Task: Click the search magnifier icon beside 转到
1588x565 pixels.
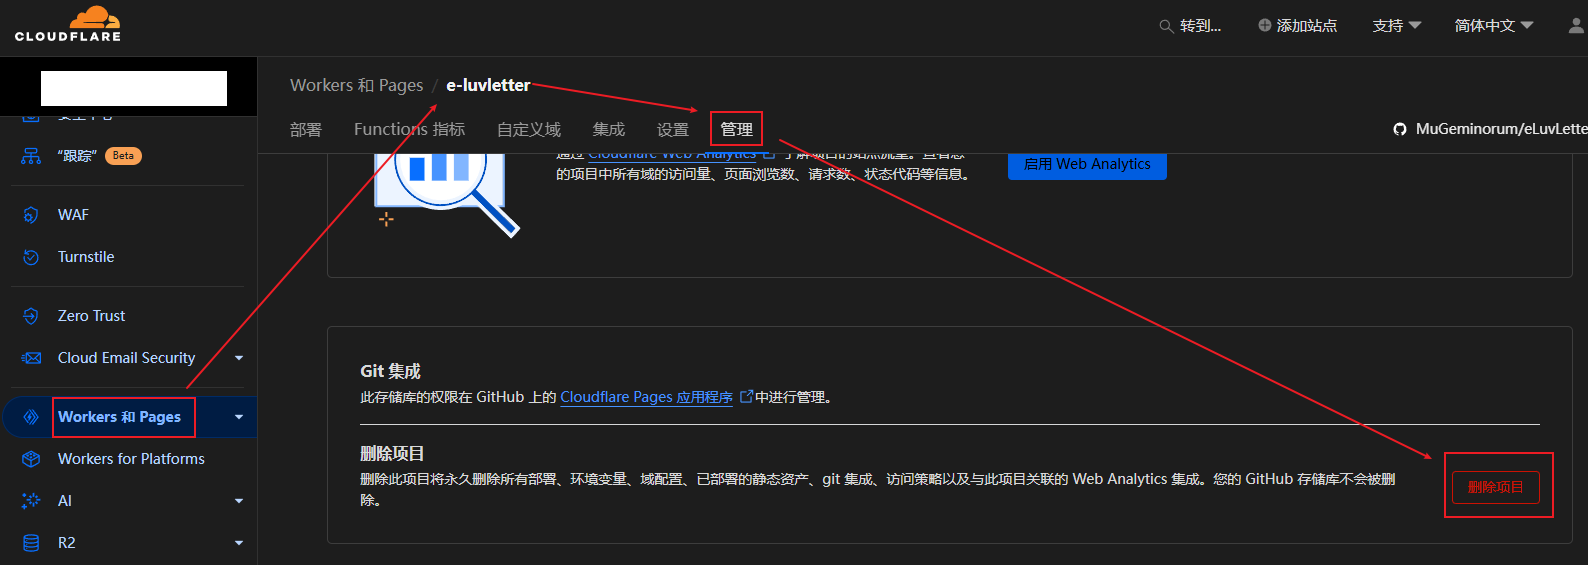Action: [1166, 26]
